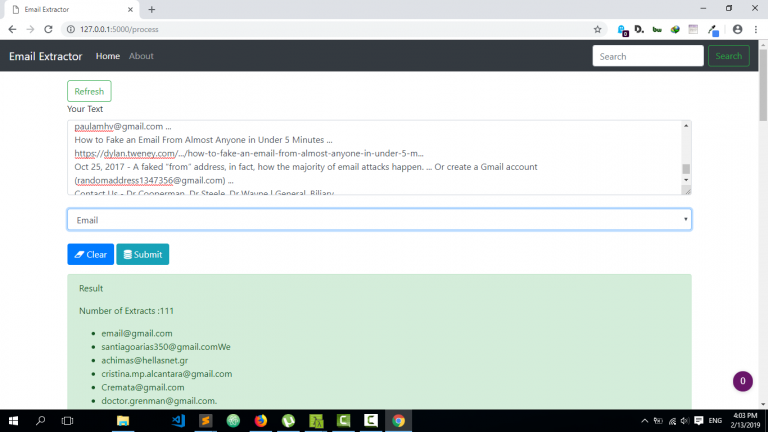Bookmark this page with the star icon

(597, 29)
